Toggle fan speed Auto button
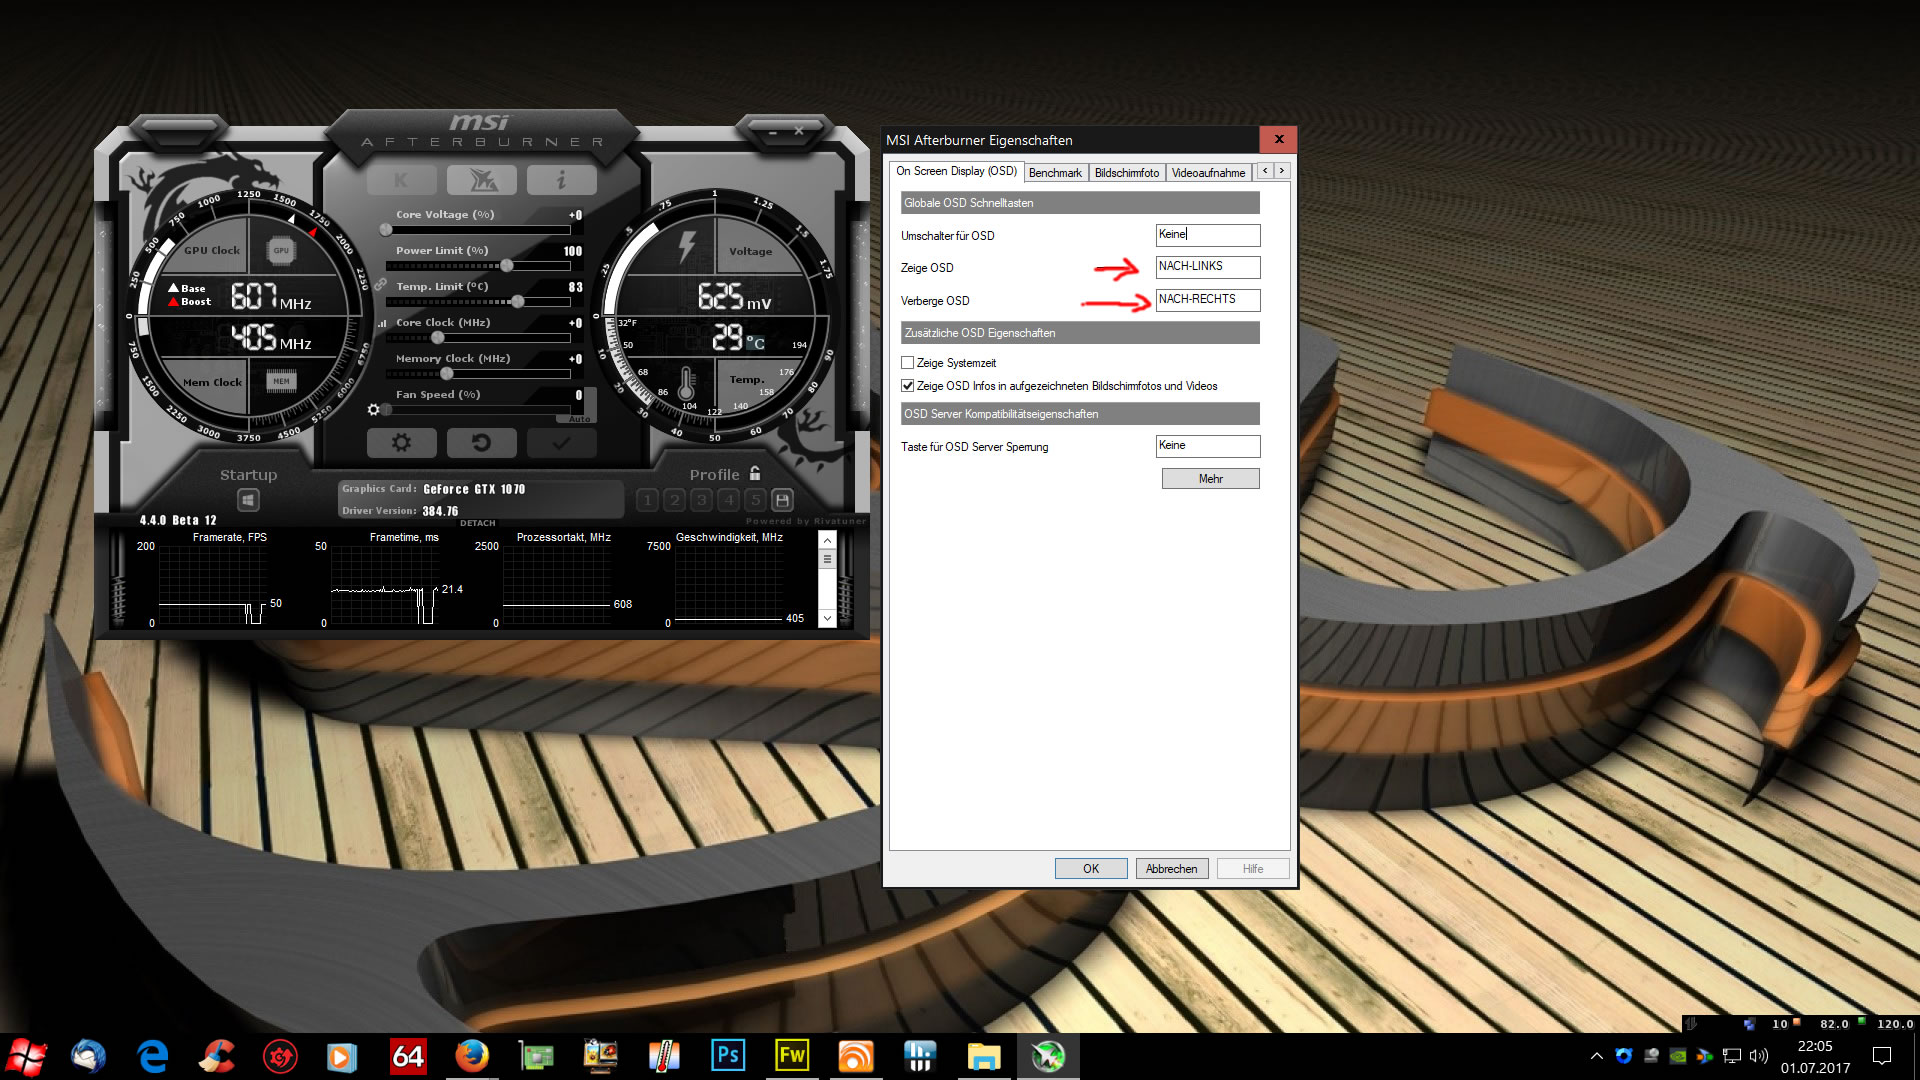The image size is (1920, 1080). pos(580,419)
